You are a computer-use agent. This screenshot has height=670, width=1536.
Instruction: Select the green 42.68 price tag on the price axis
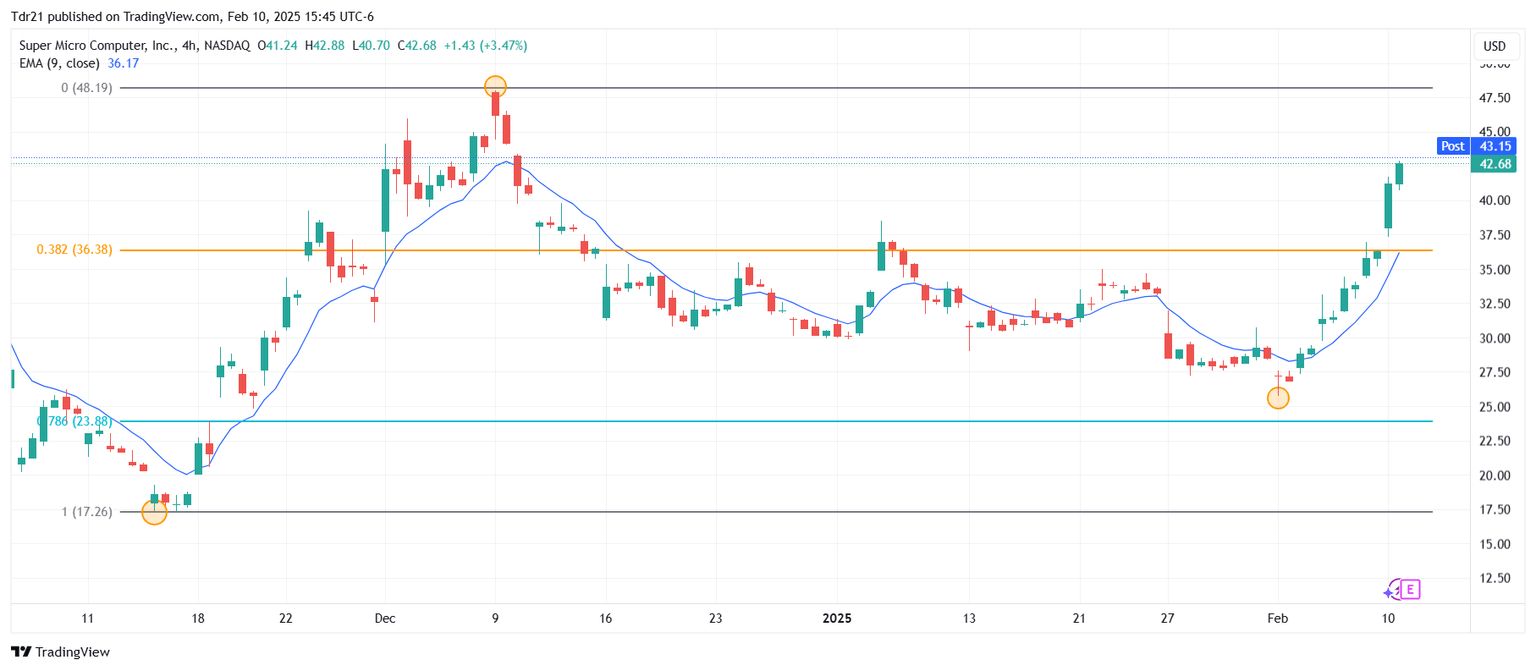(x=1494, y=164)
